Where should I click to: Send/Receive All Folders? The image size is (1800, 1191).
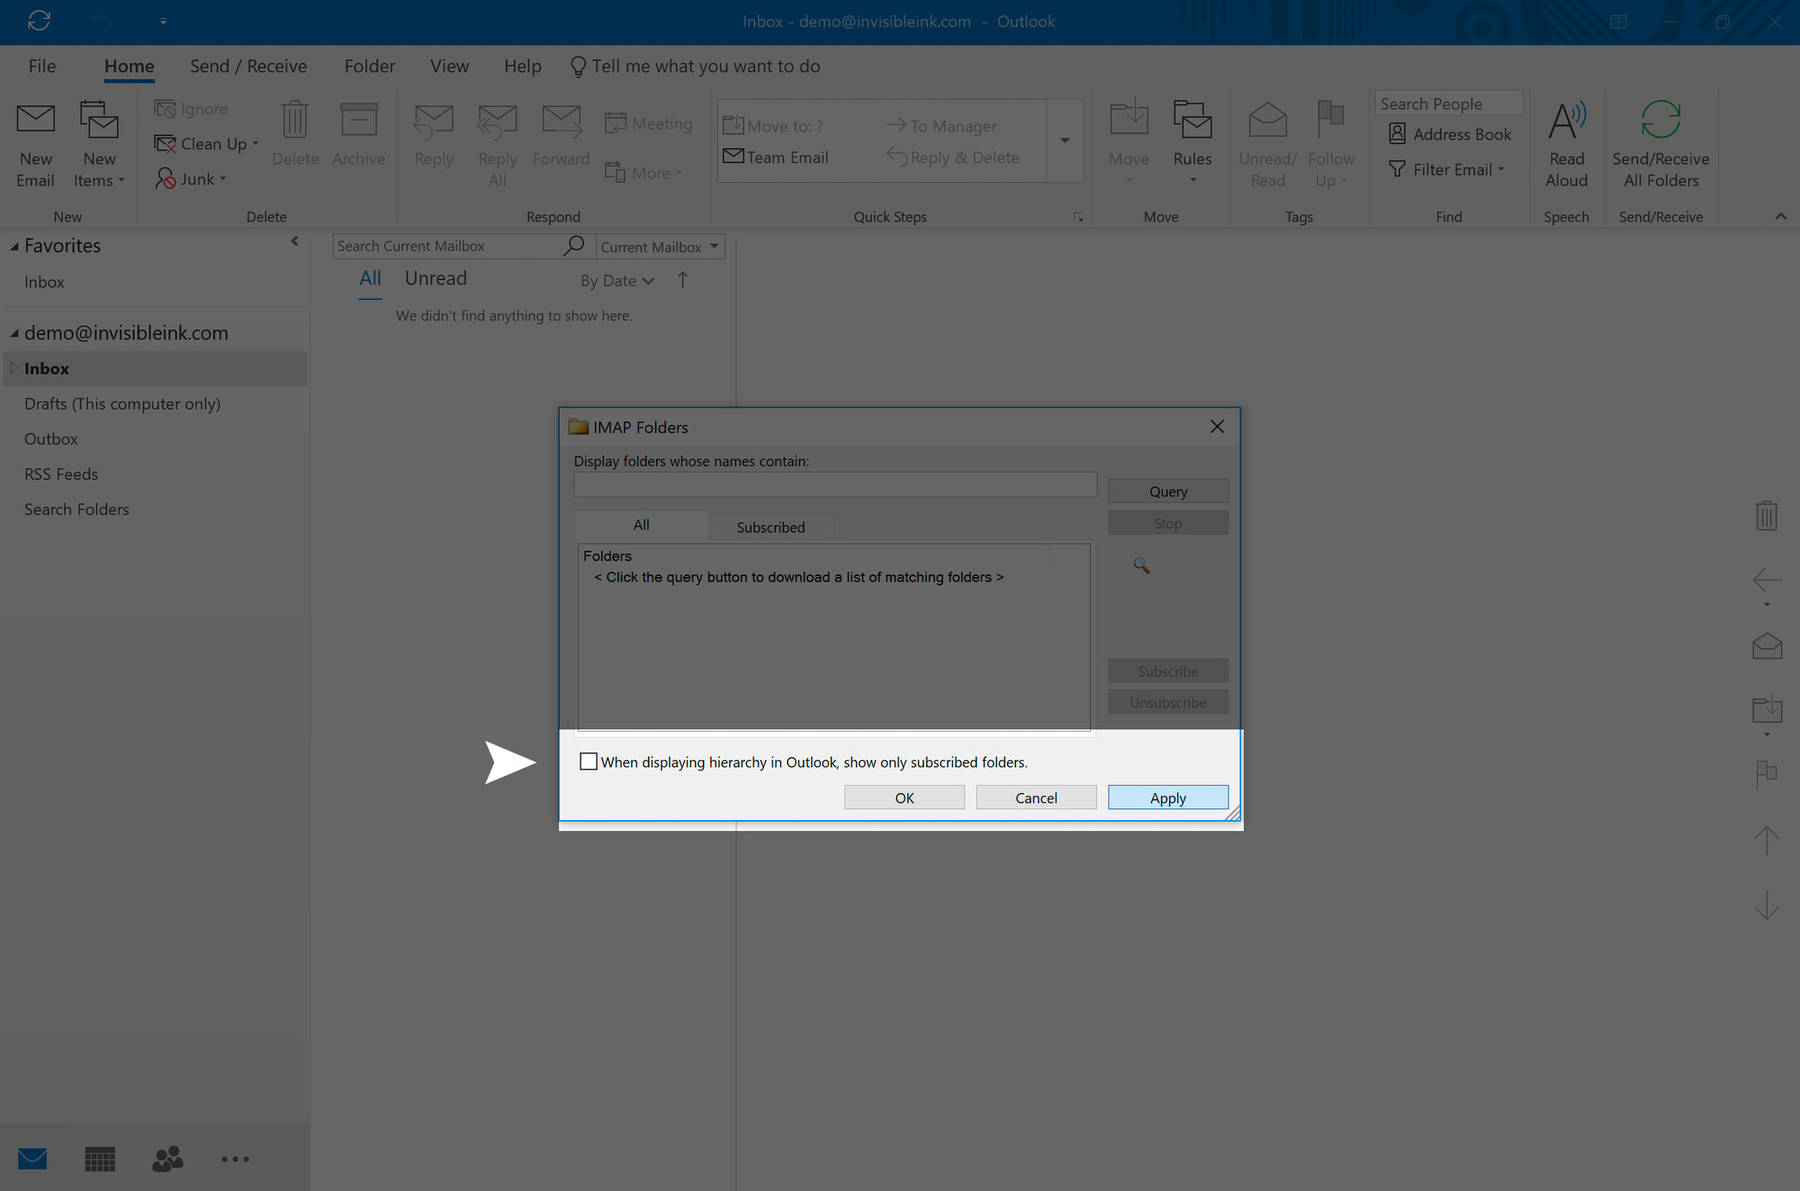(x=1661, y=144)
